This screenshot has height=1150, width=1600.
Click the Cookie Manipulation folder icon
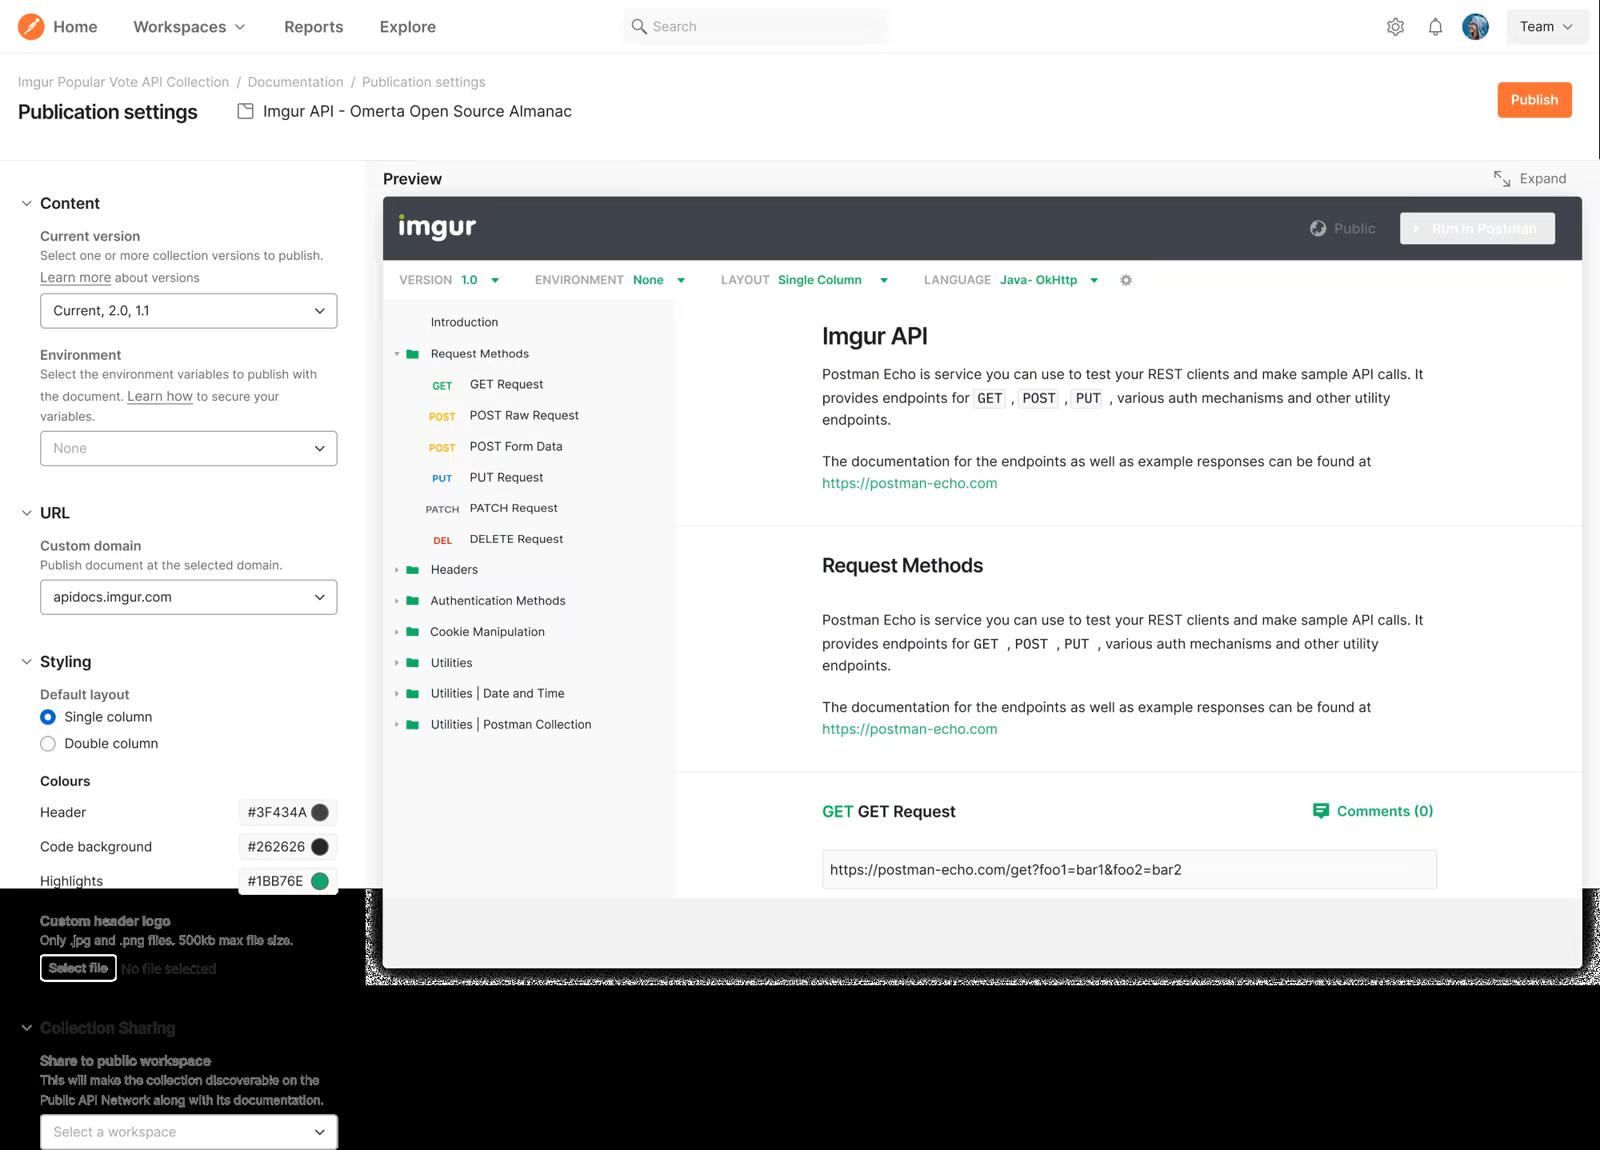[x=412, y=632]
